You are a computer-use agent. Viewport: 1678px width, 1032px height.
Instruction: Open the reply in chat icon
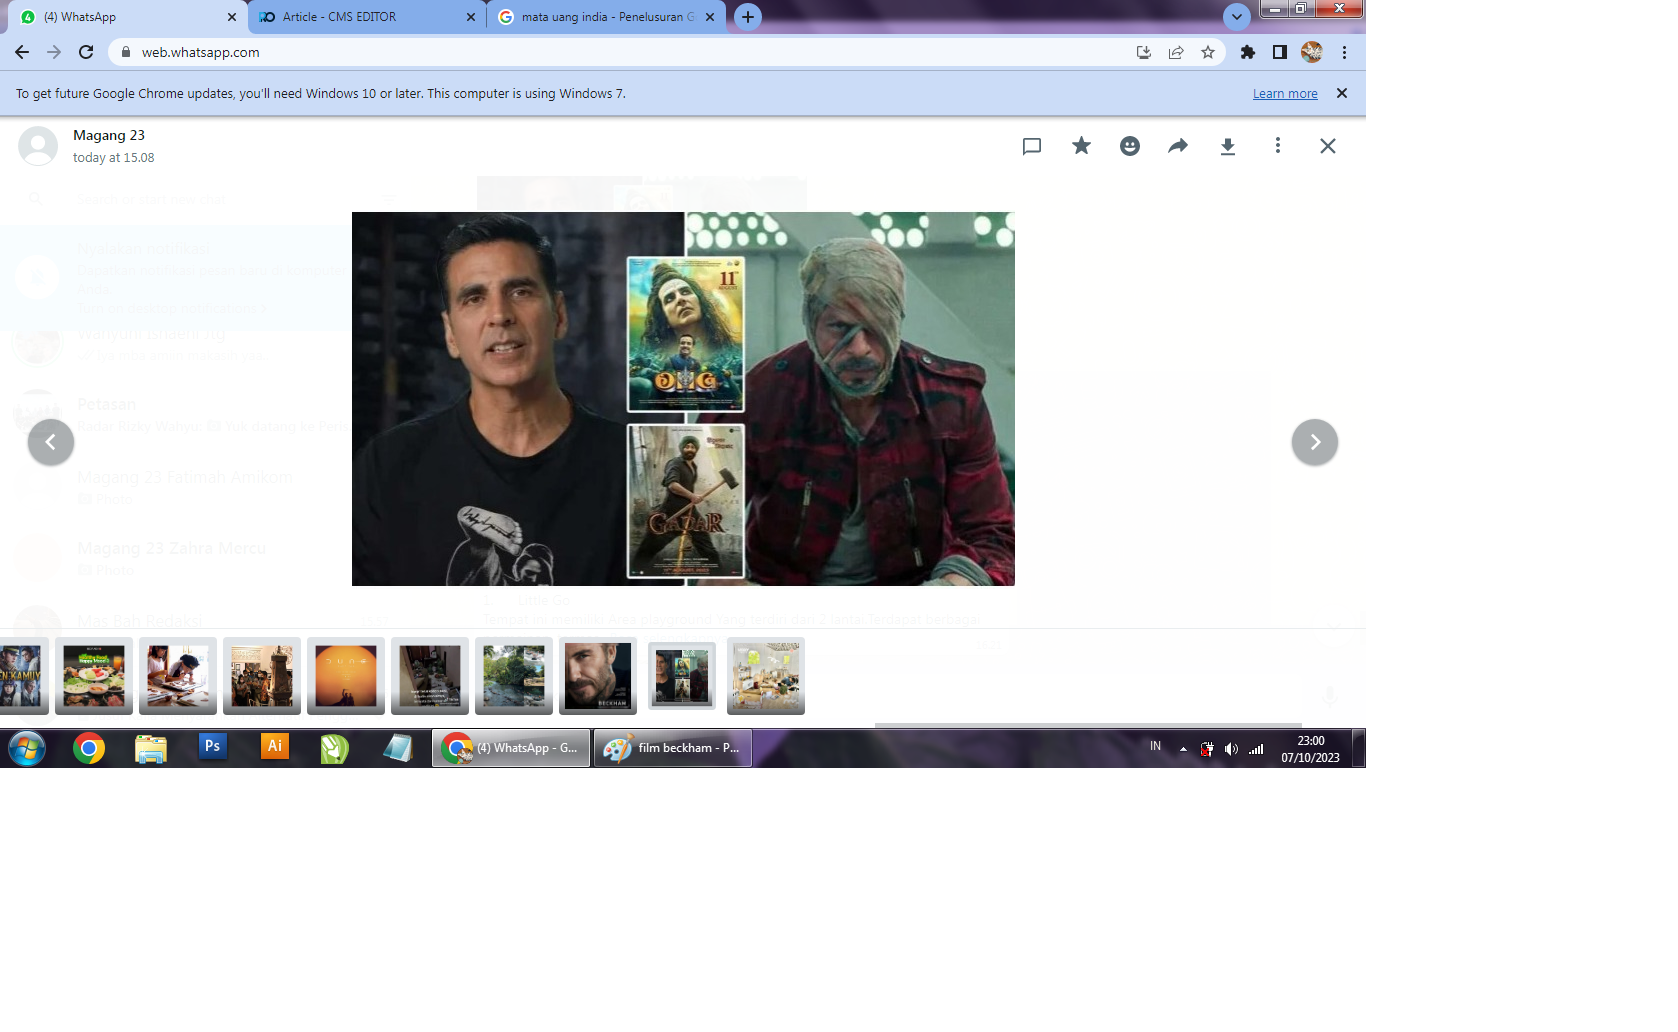(x=1032, y=146)
